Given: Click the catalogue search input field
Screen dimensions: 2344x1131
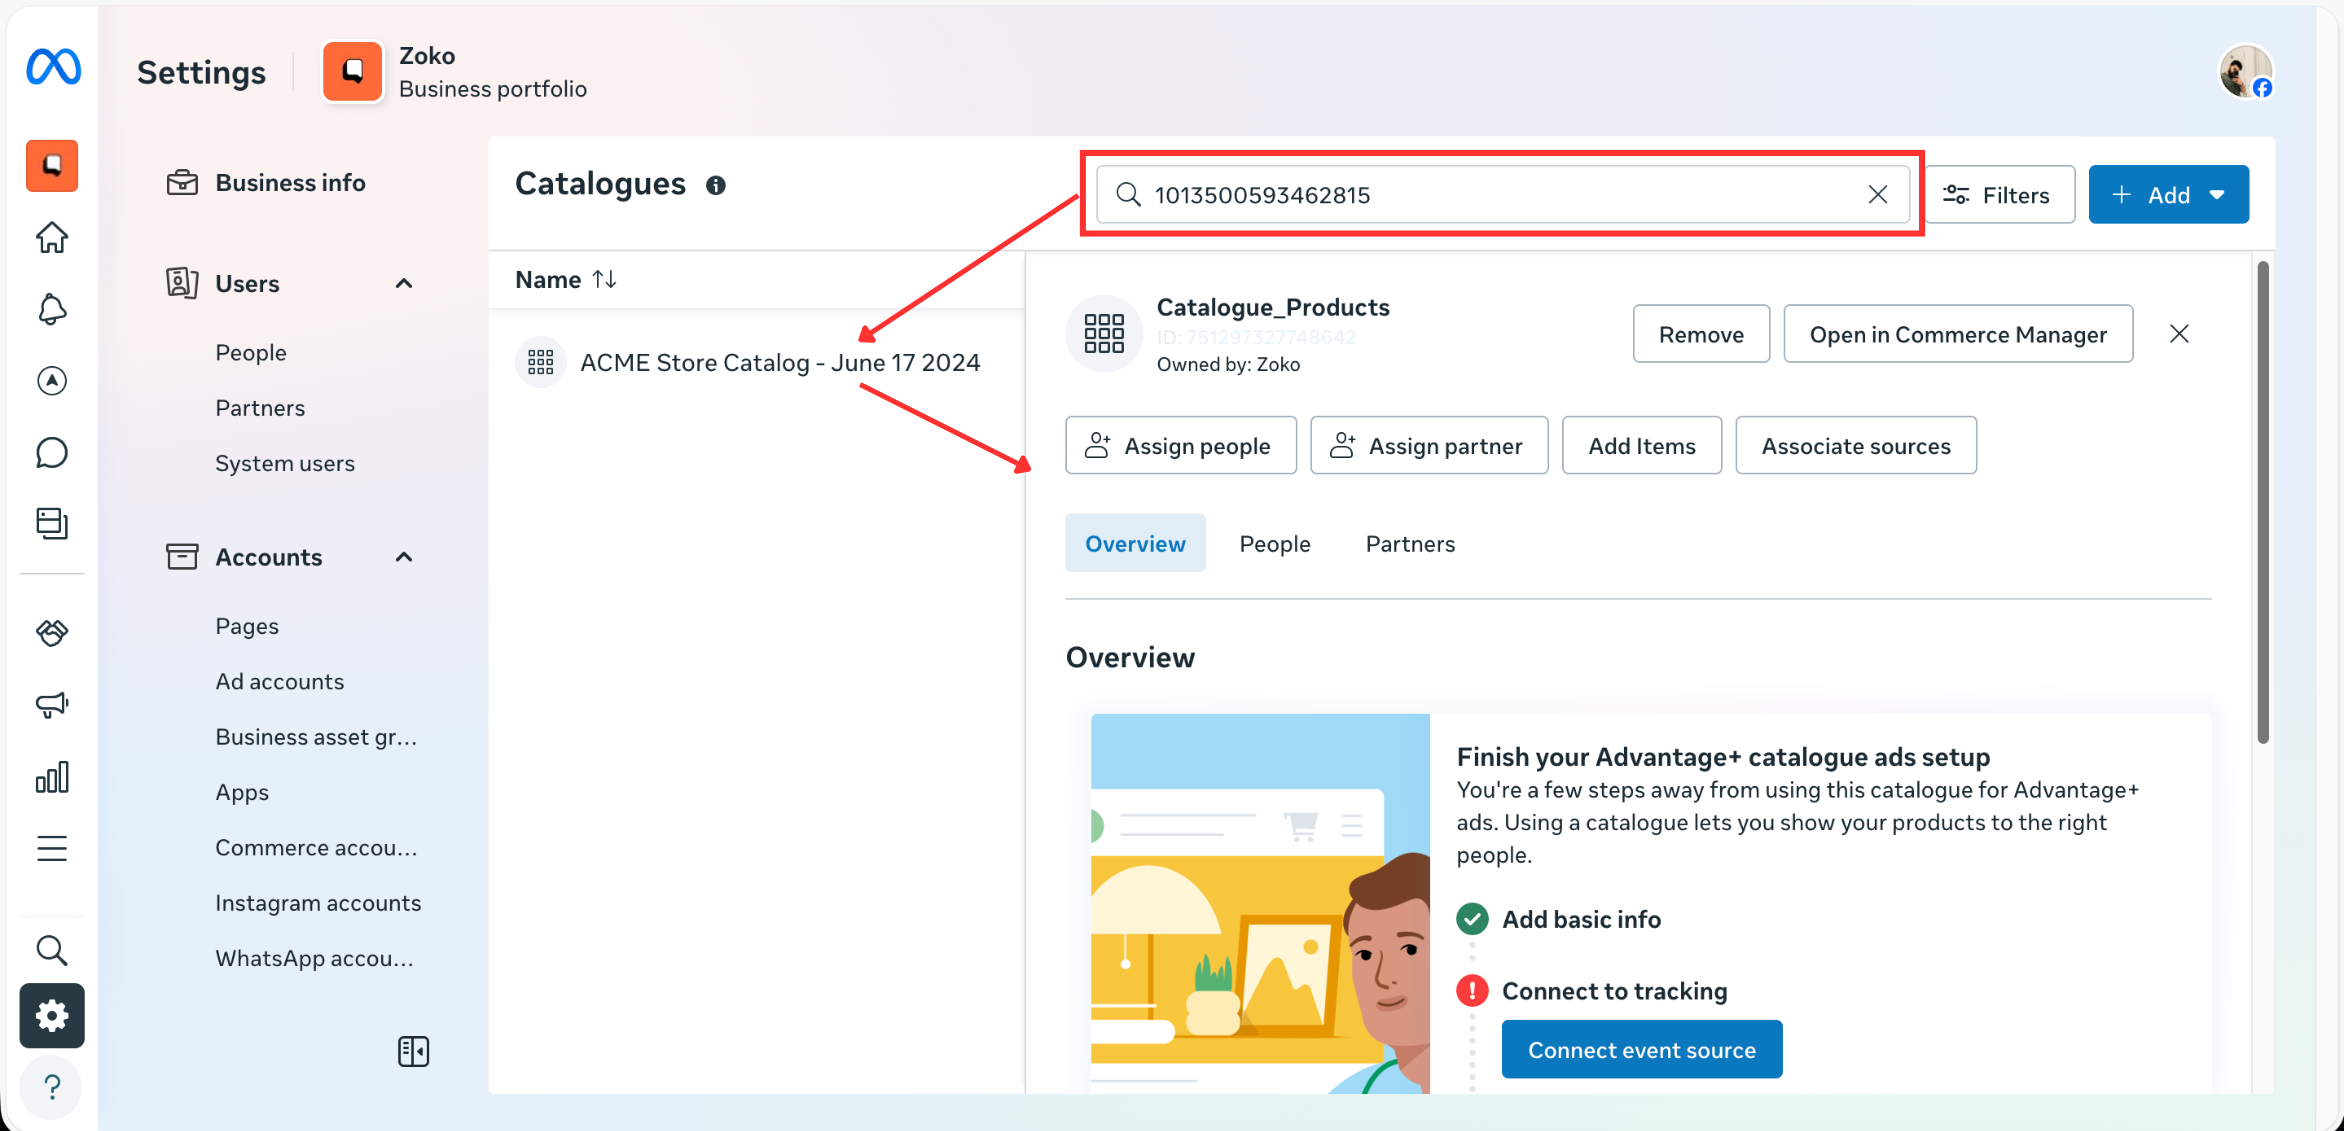Looking at the screenshot, I should point(1500,195).
